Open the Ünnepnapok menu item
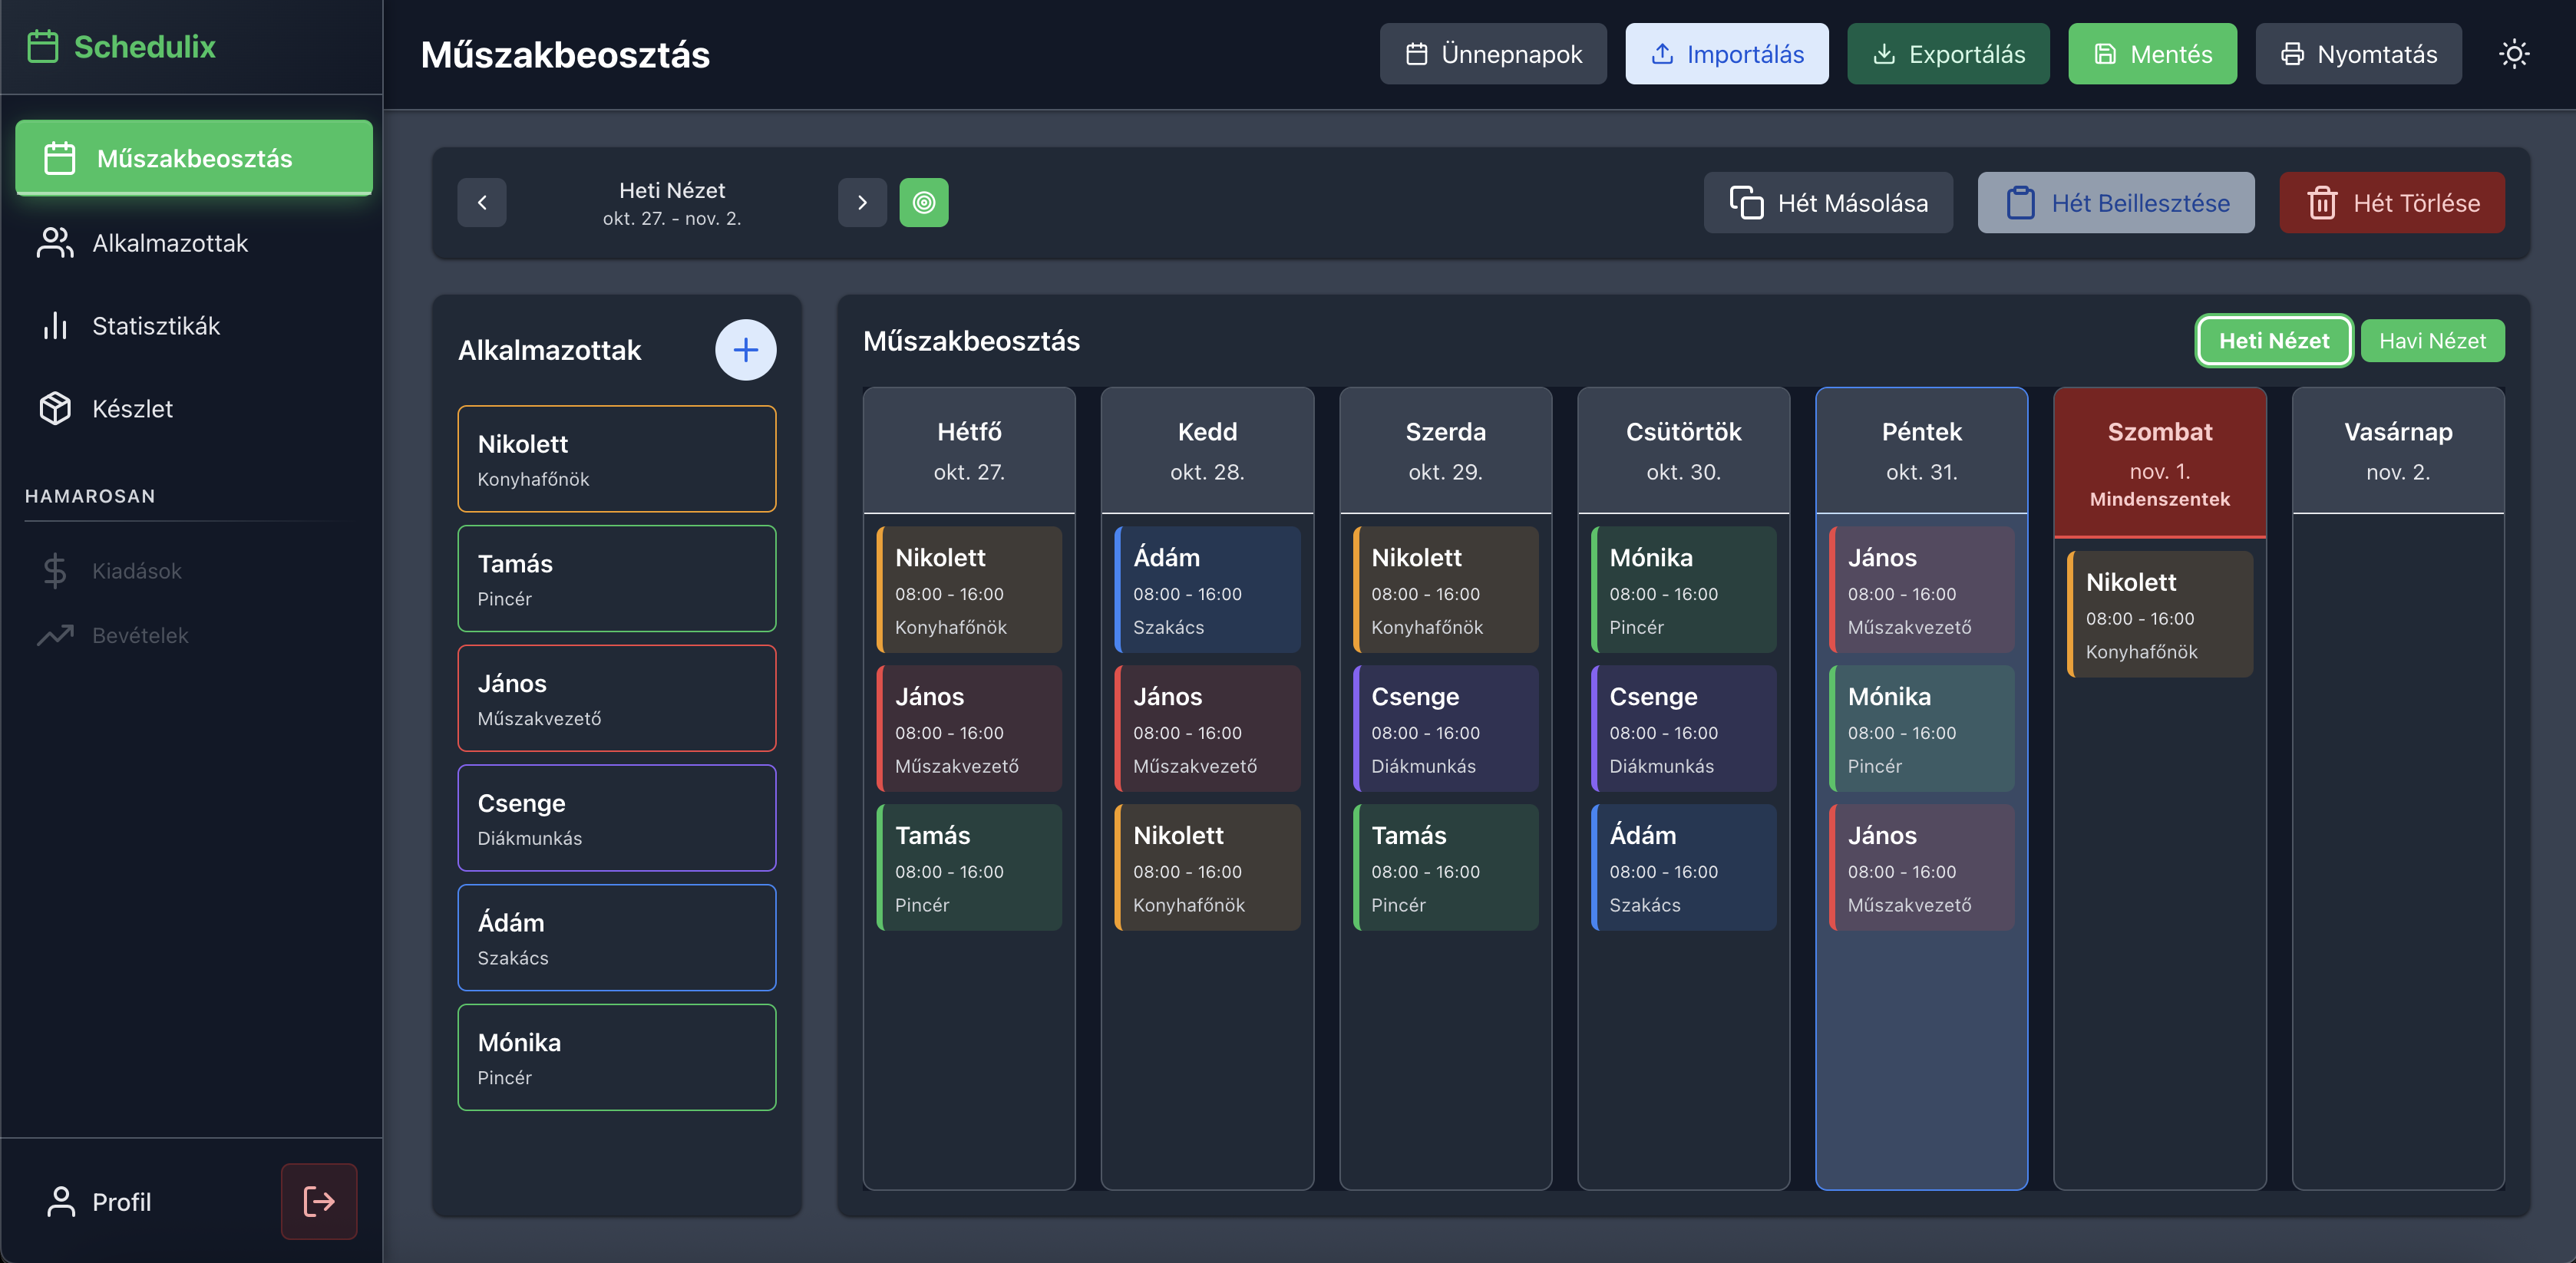 pos(1492,54)
